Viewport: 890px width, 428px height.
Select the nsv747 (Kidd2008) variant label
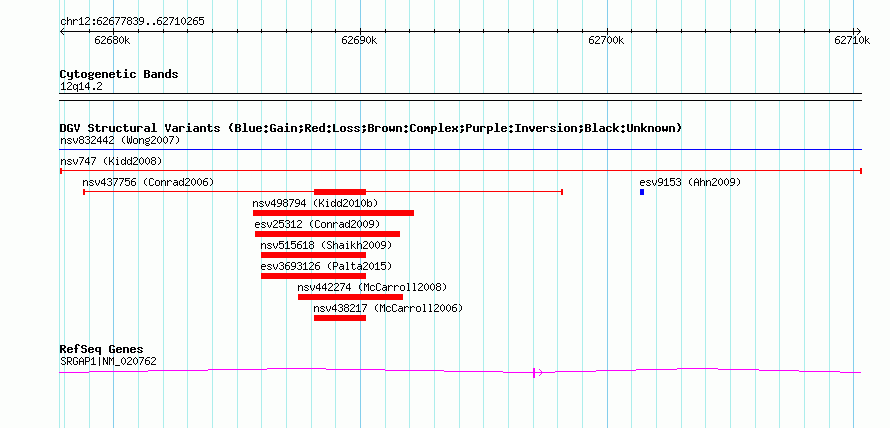point(111,161)
